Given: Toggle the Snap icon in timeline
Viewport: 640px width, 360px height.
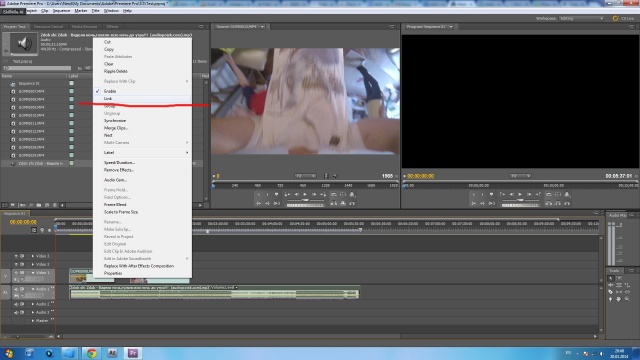Looking at the screenshot, I should pos(34,230).
